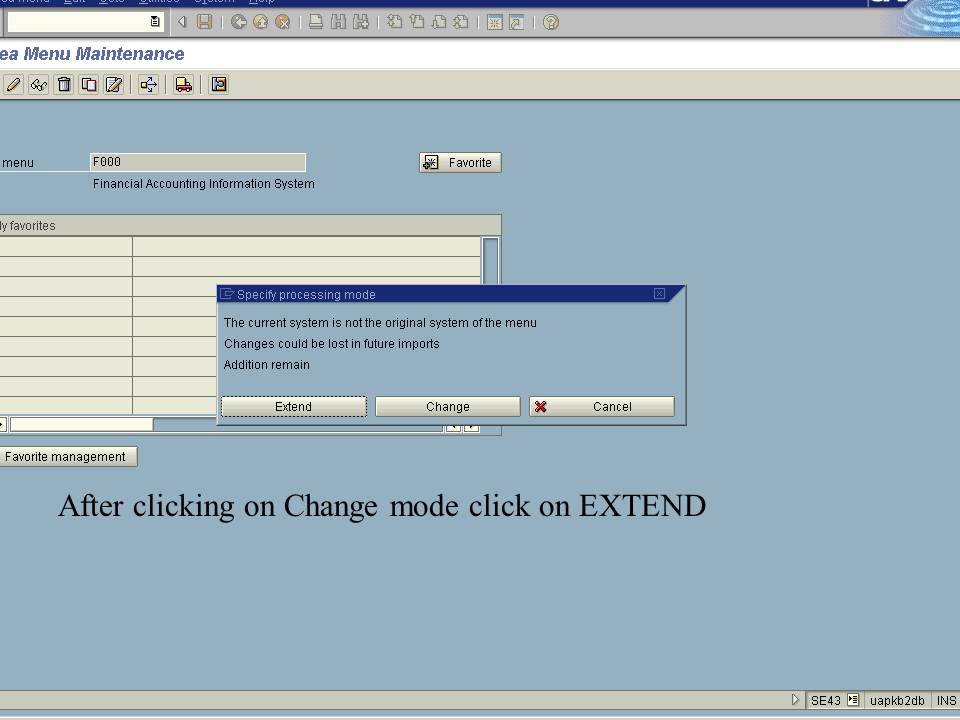Select the Change (pencil) icon
The image size is (960, 720).
tap(13, 84)
